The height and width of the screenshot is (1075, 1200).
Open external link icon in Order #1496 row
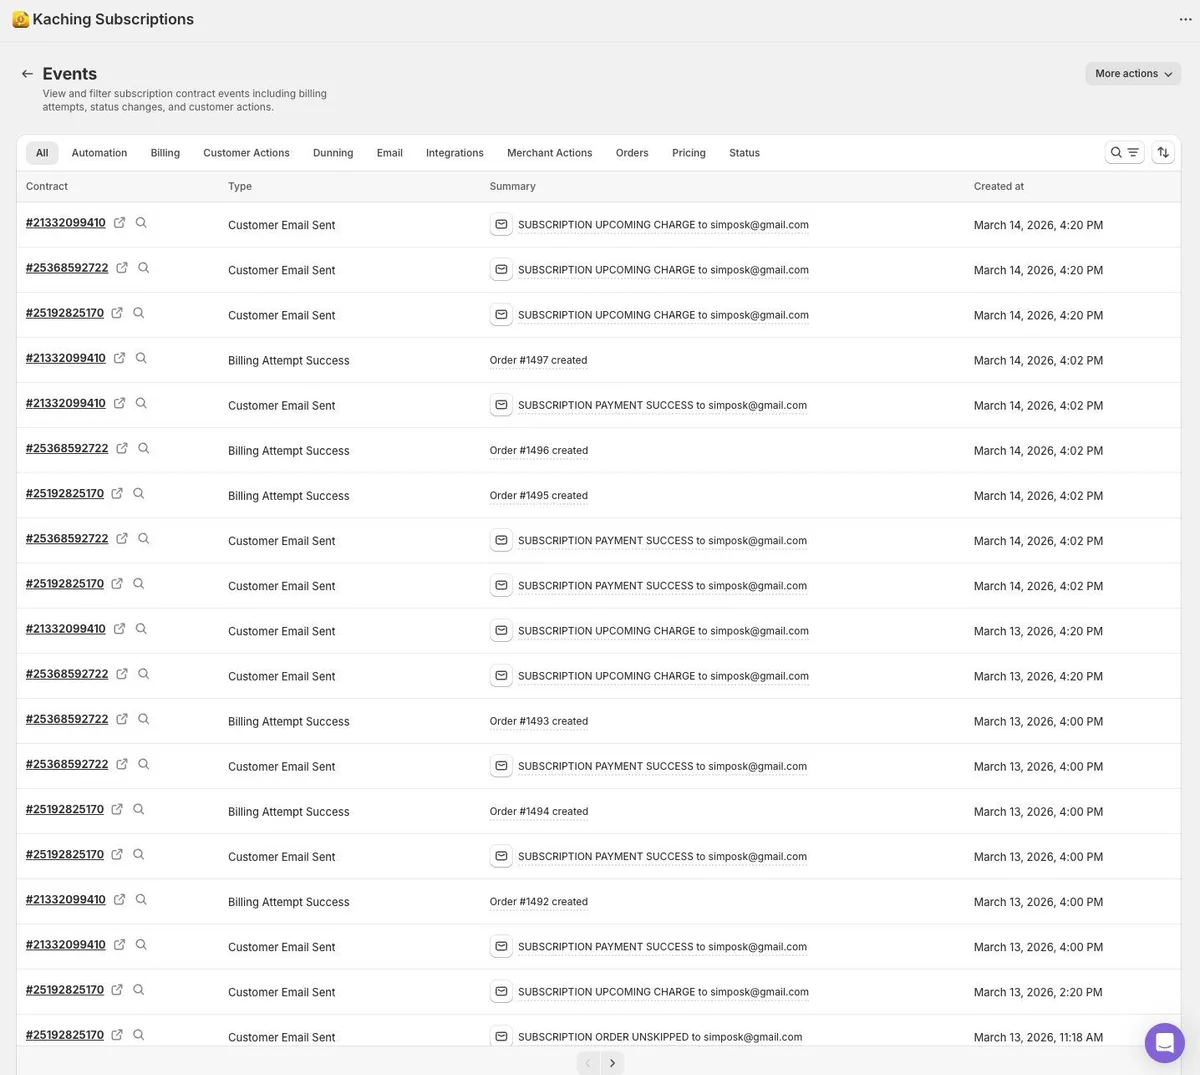(122, 448)
